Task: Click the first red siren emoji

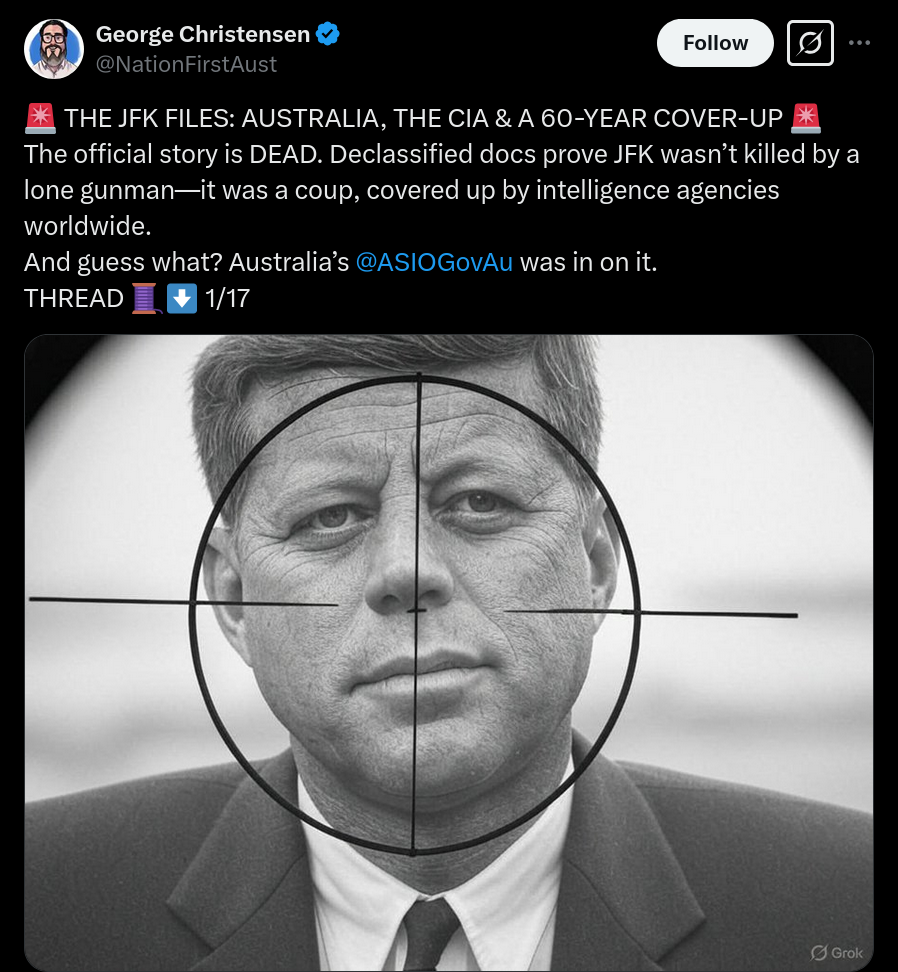Action: pyautogui.click(x=40, y=118)
